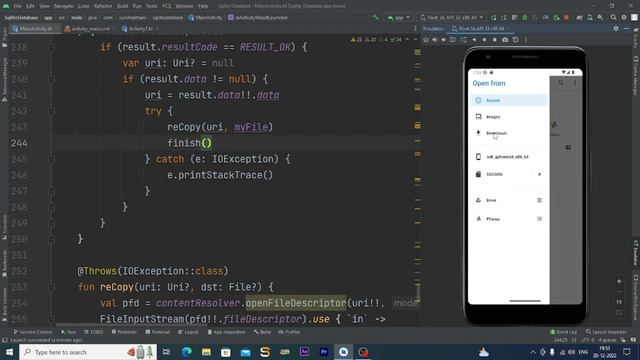The image size is (640, 360).
Task: Fold the reCopy function at line 253
Action: (51, 287)
